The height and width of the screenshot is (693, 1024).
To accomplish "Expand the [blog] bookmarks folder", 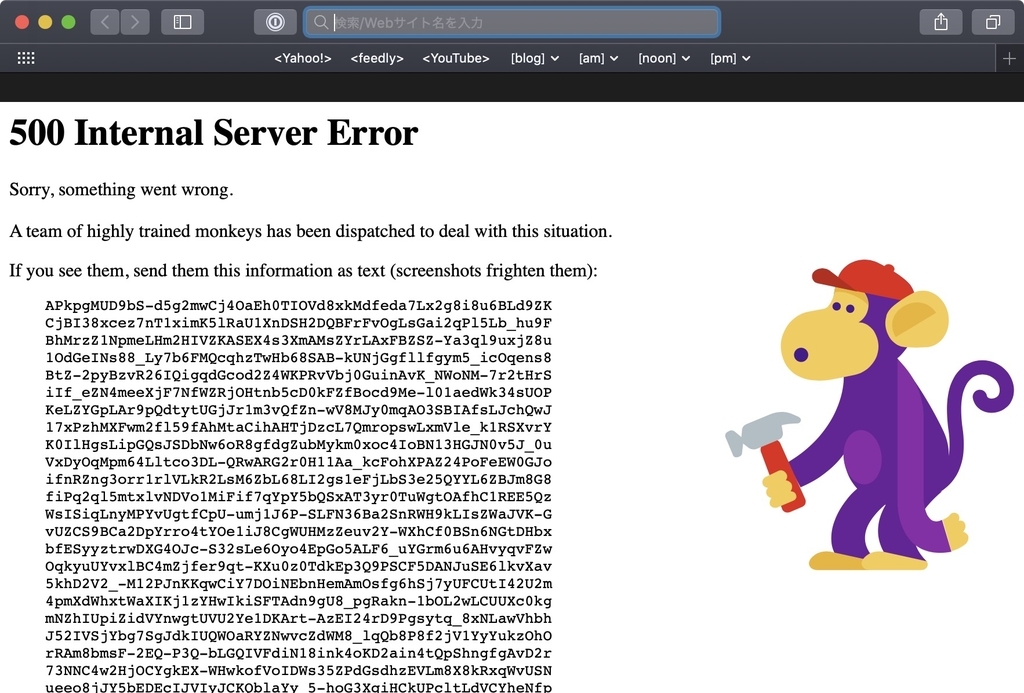I will tap(535, 58).
